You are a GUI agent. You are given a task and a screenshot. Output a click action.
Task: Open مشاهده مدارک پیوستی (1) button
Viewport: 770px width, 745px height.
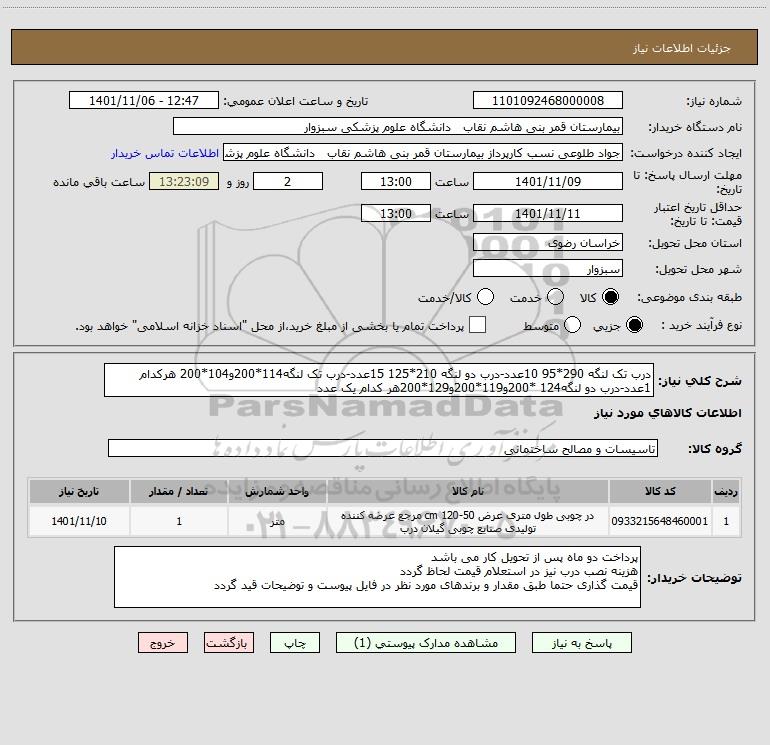coord(426,642)
